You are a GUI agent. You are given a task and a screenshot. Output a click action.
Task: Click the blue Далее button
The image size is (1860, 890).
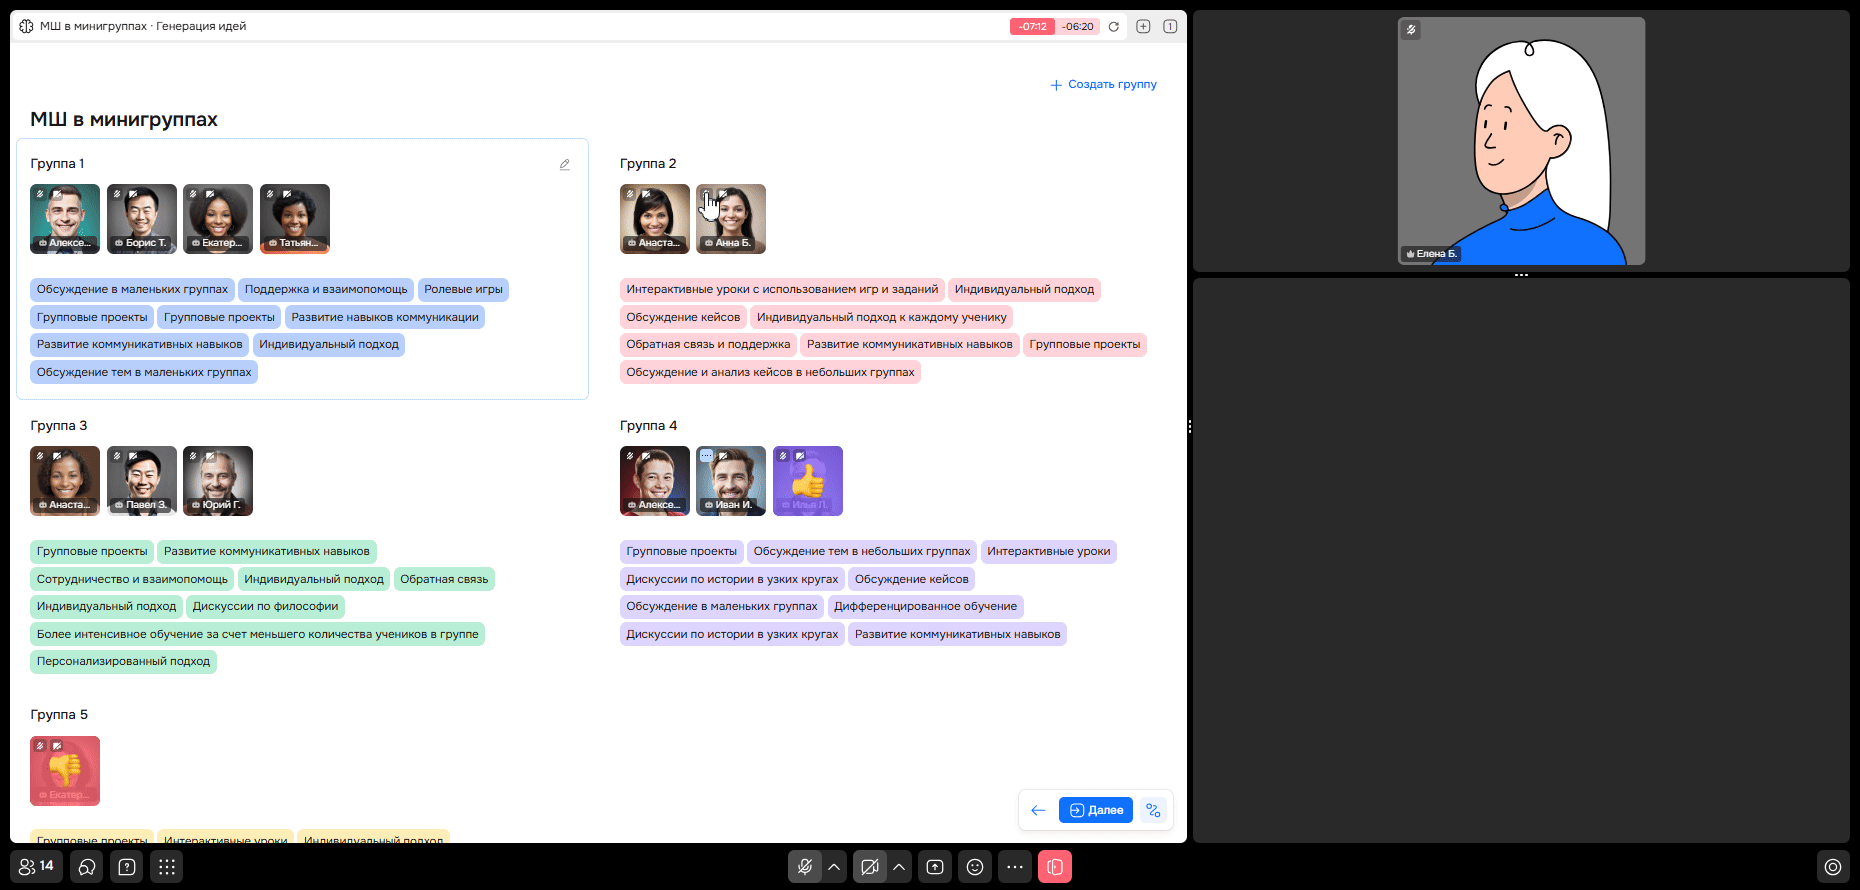(x=1096, y=810)
